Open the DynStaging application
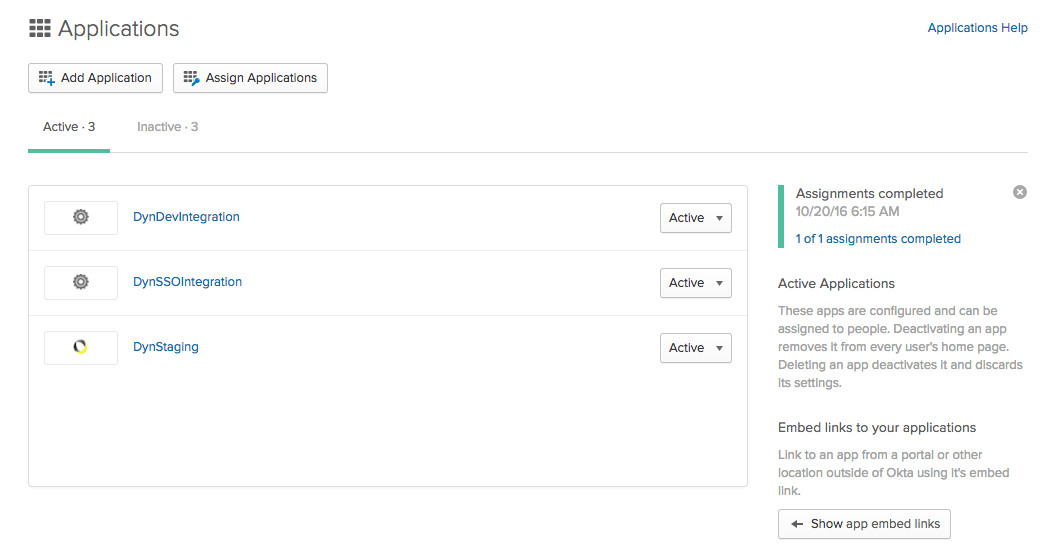 (166, 347)
